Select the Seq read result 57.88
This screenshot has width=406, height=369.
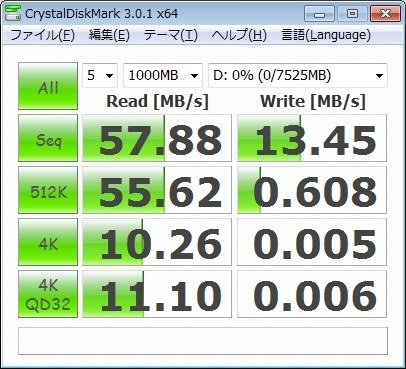(x=157, y=138)
